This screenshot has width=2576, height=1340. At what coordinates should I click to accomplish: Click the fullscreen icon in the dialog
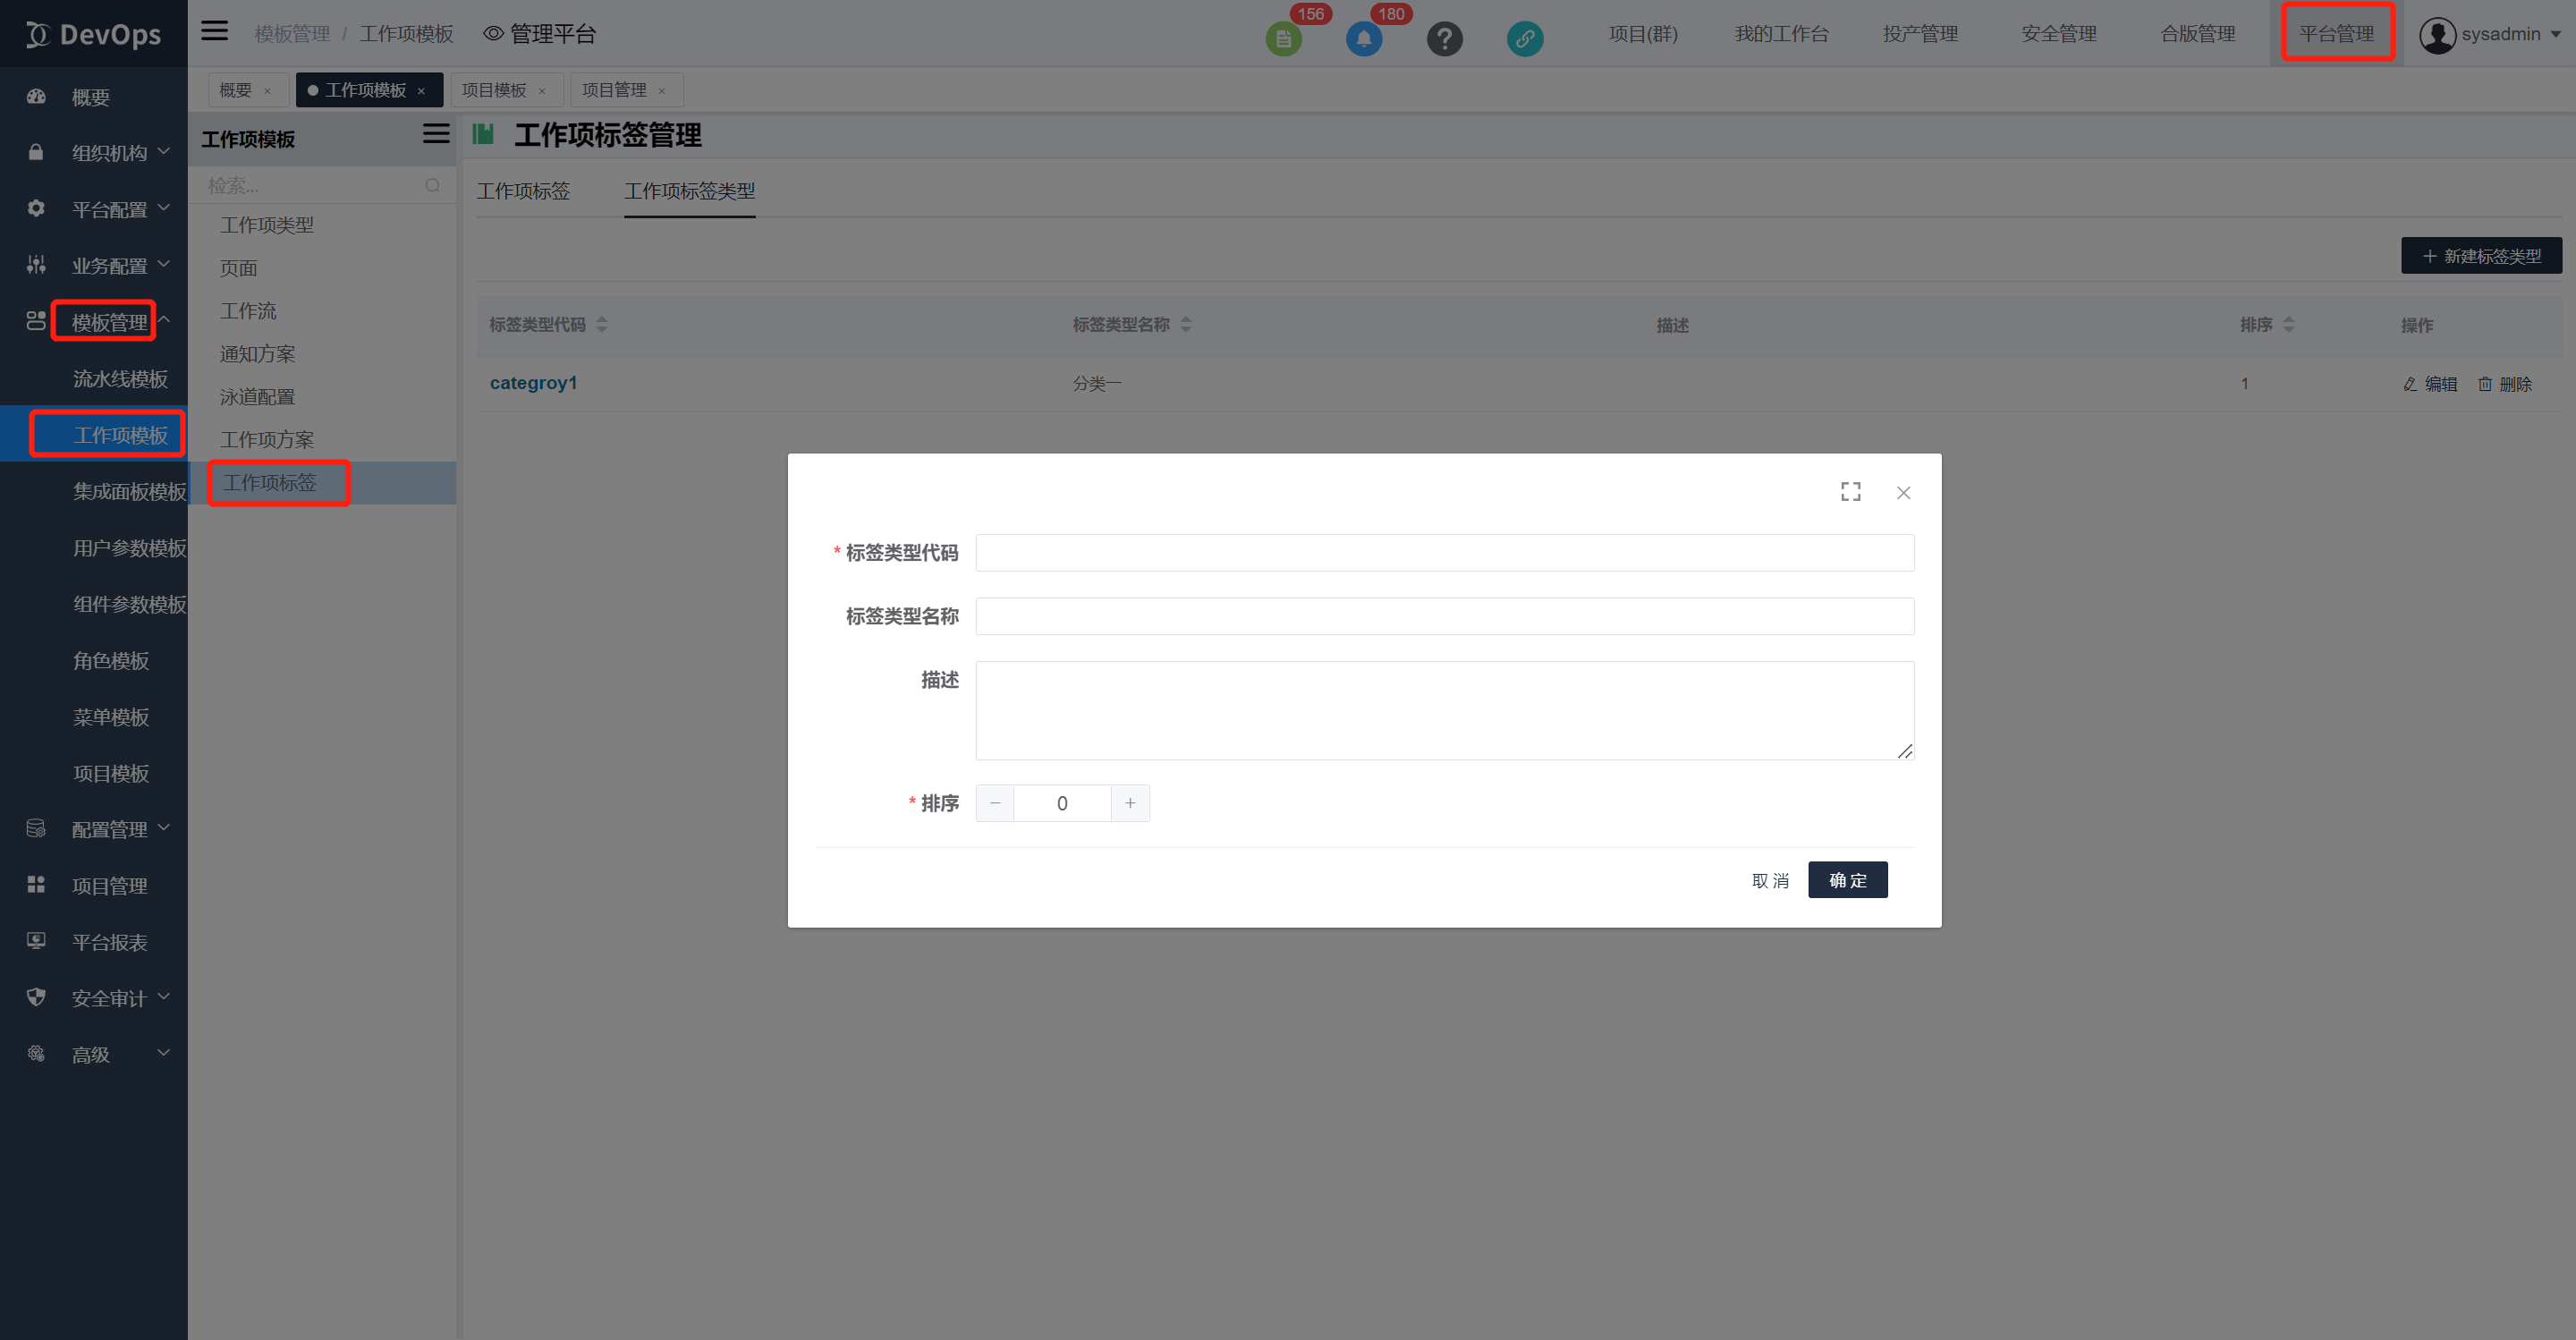pos(1850,491)
